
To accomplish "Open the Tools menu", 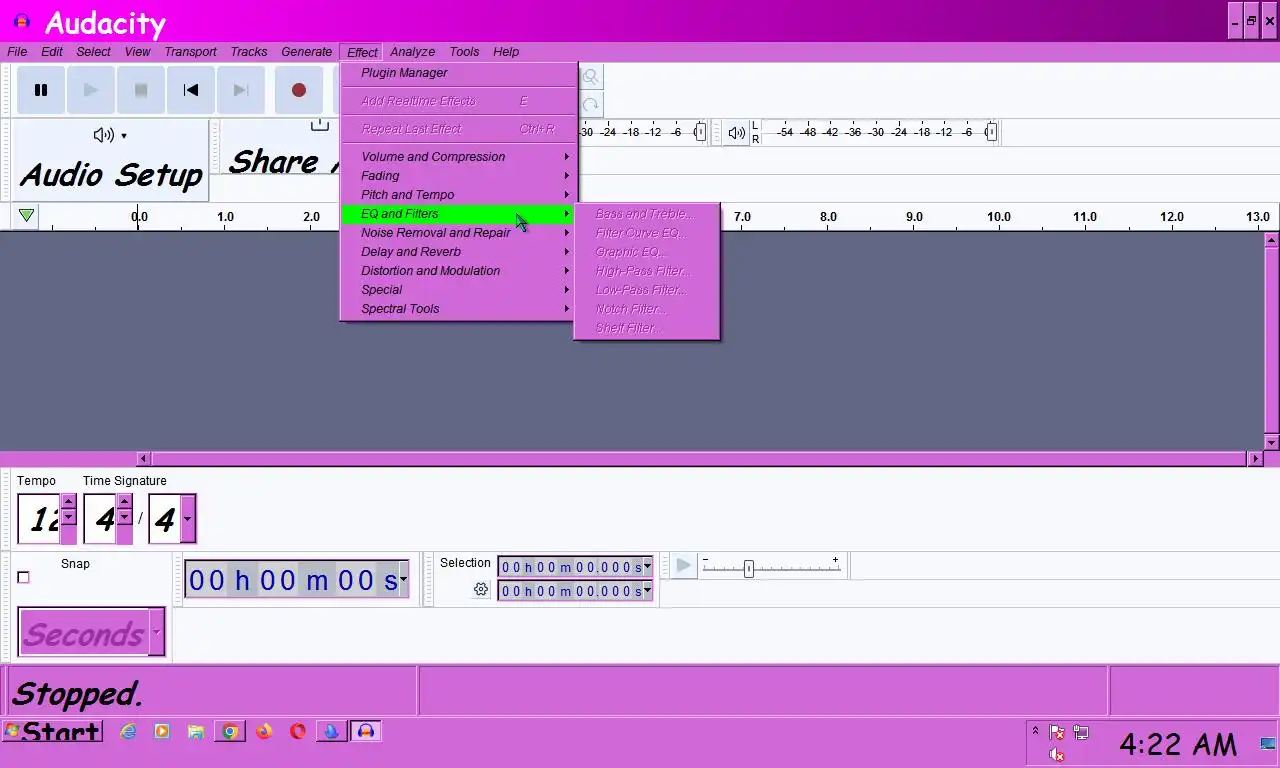I will point(464,52).
